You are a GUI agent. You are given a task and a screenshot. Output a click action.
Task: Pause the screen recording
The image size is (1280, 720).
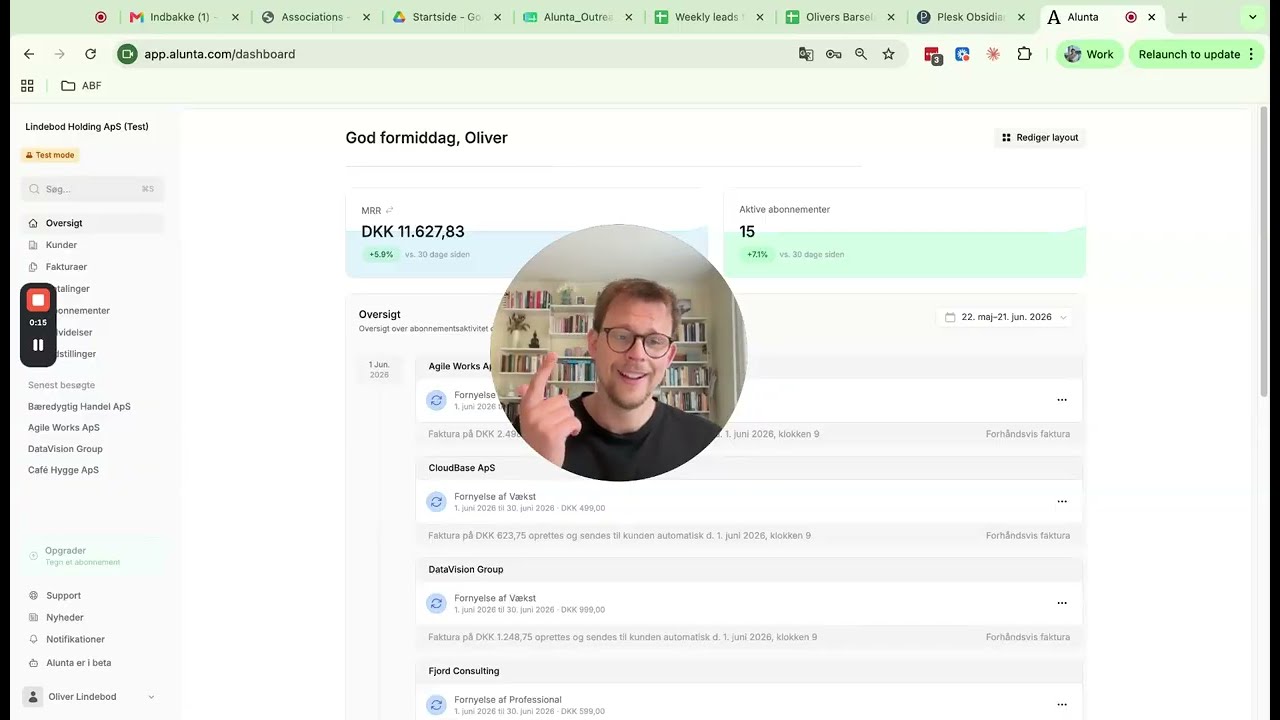coord(38,345)
